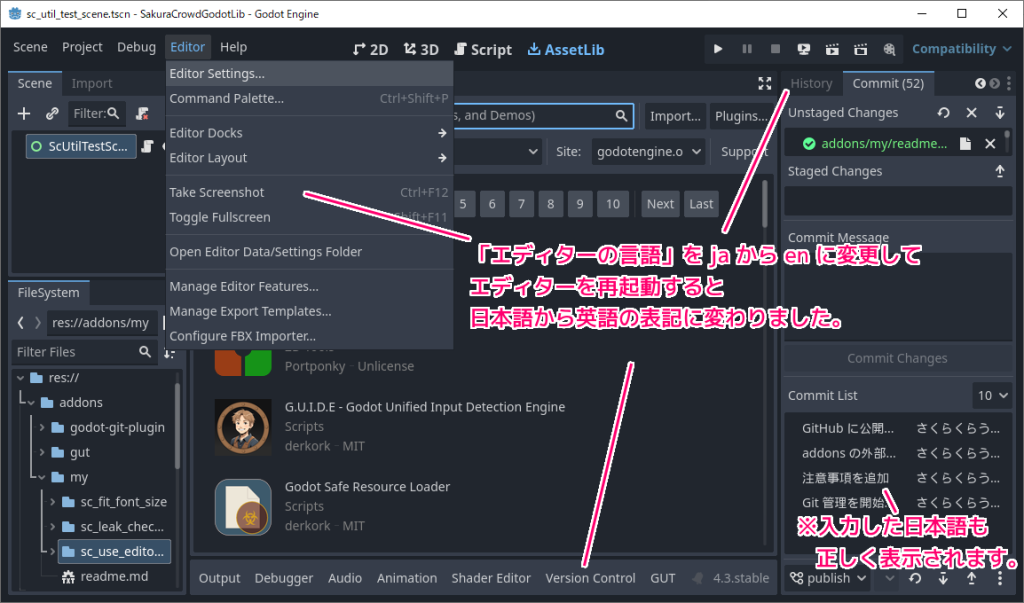Jump to the Last asset page
This screenshot has height=603, width=1024.
pos(701,204)
